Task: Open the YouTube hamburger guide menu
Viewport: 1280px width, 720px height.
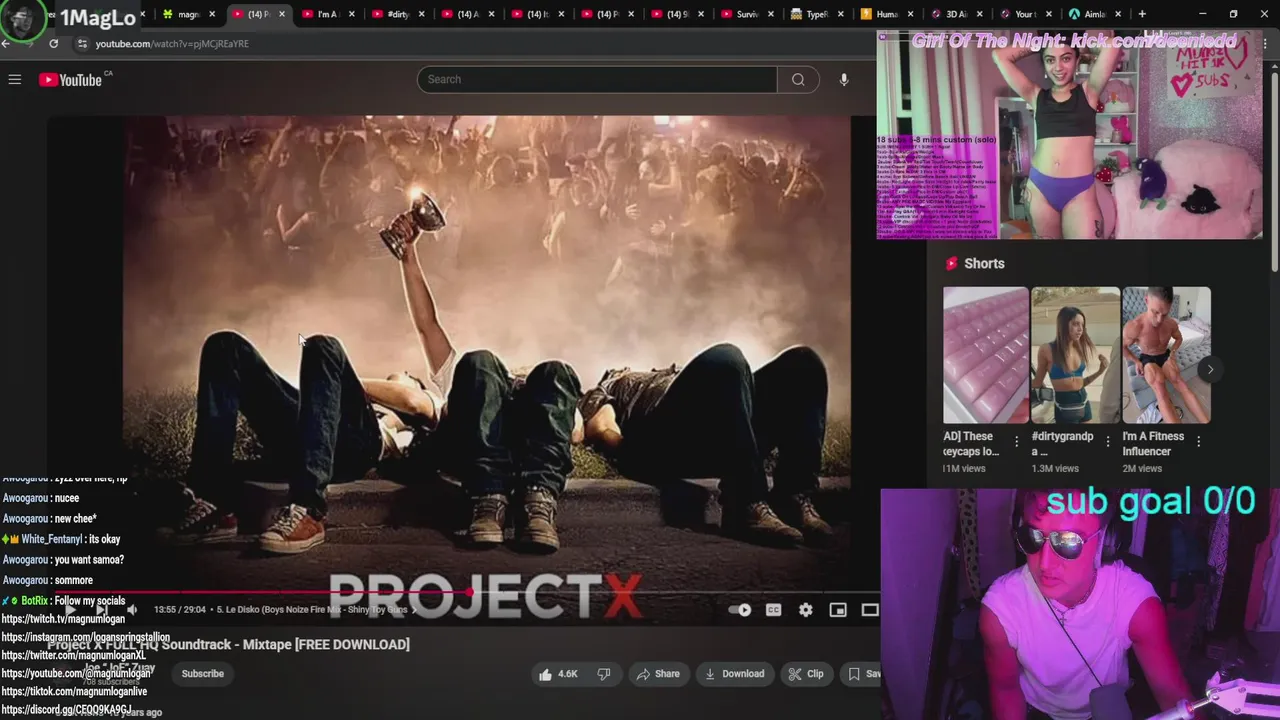Action: tap(15, 79)
